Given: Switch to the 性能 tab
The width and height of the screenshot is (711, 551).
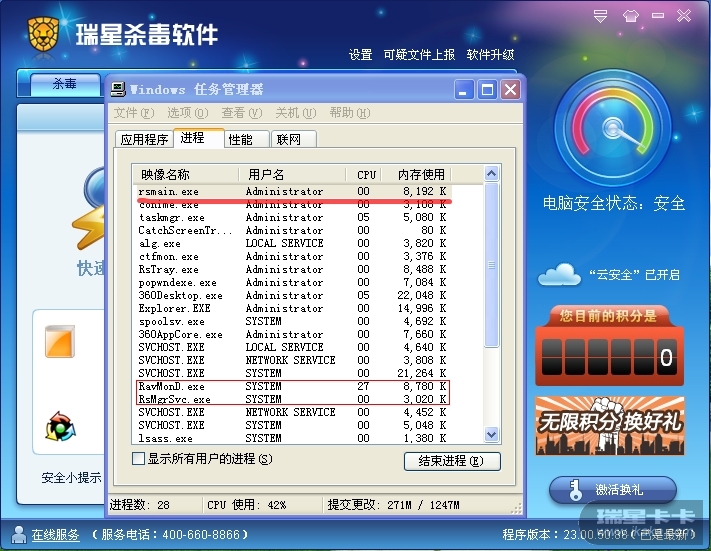Looking at the screenshot, I should 247,139.
